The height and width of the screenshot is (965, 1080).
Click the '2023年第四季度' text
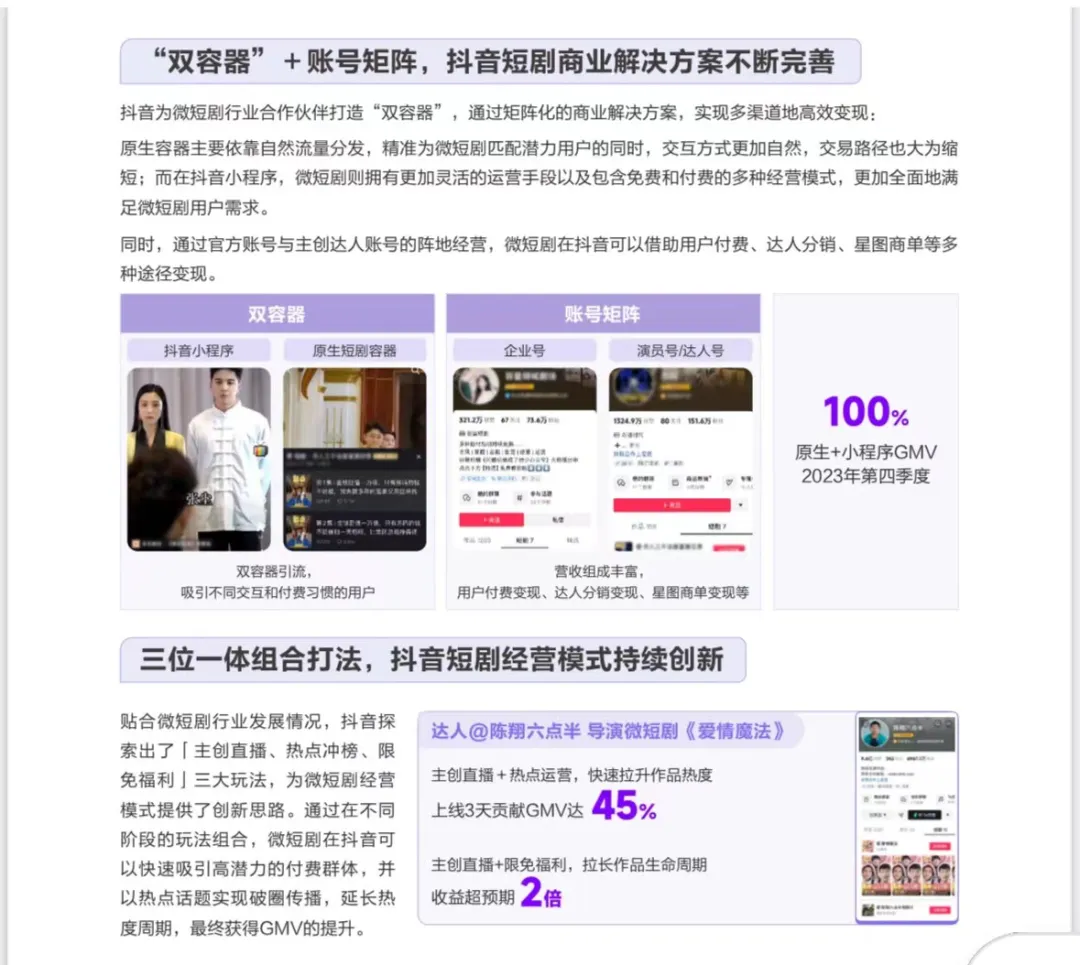click(x=866, y=476)
